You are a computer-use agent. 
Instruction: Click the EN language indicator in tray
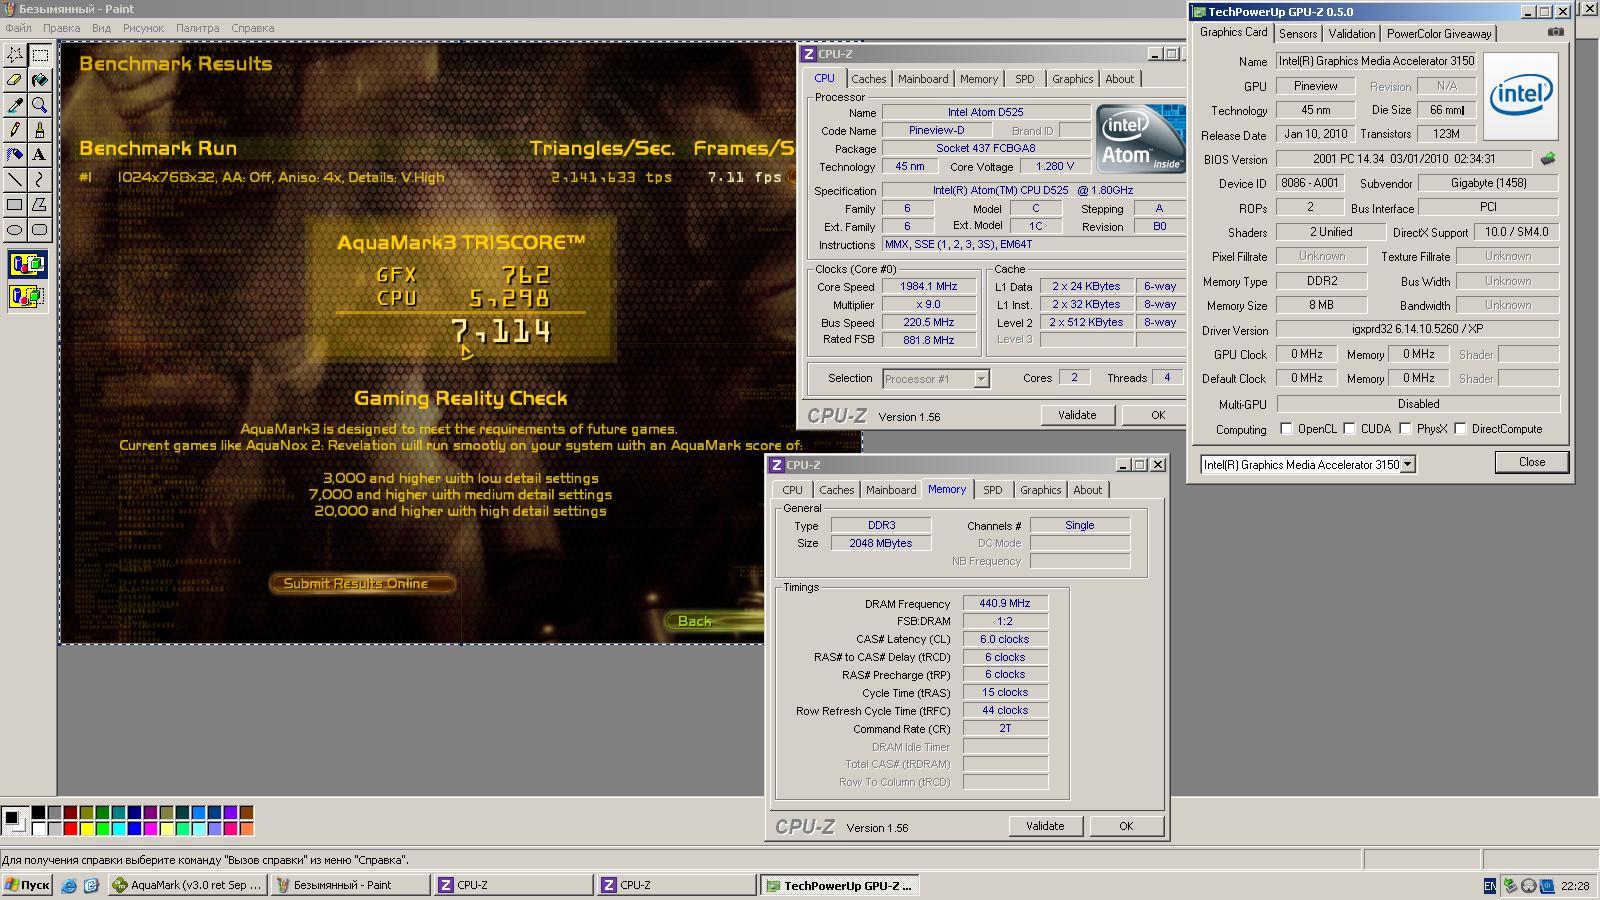click(1490, 886)
